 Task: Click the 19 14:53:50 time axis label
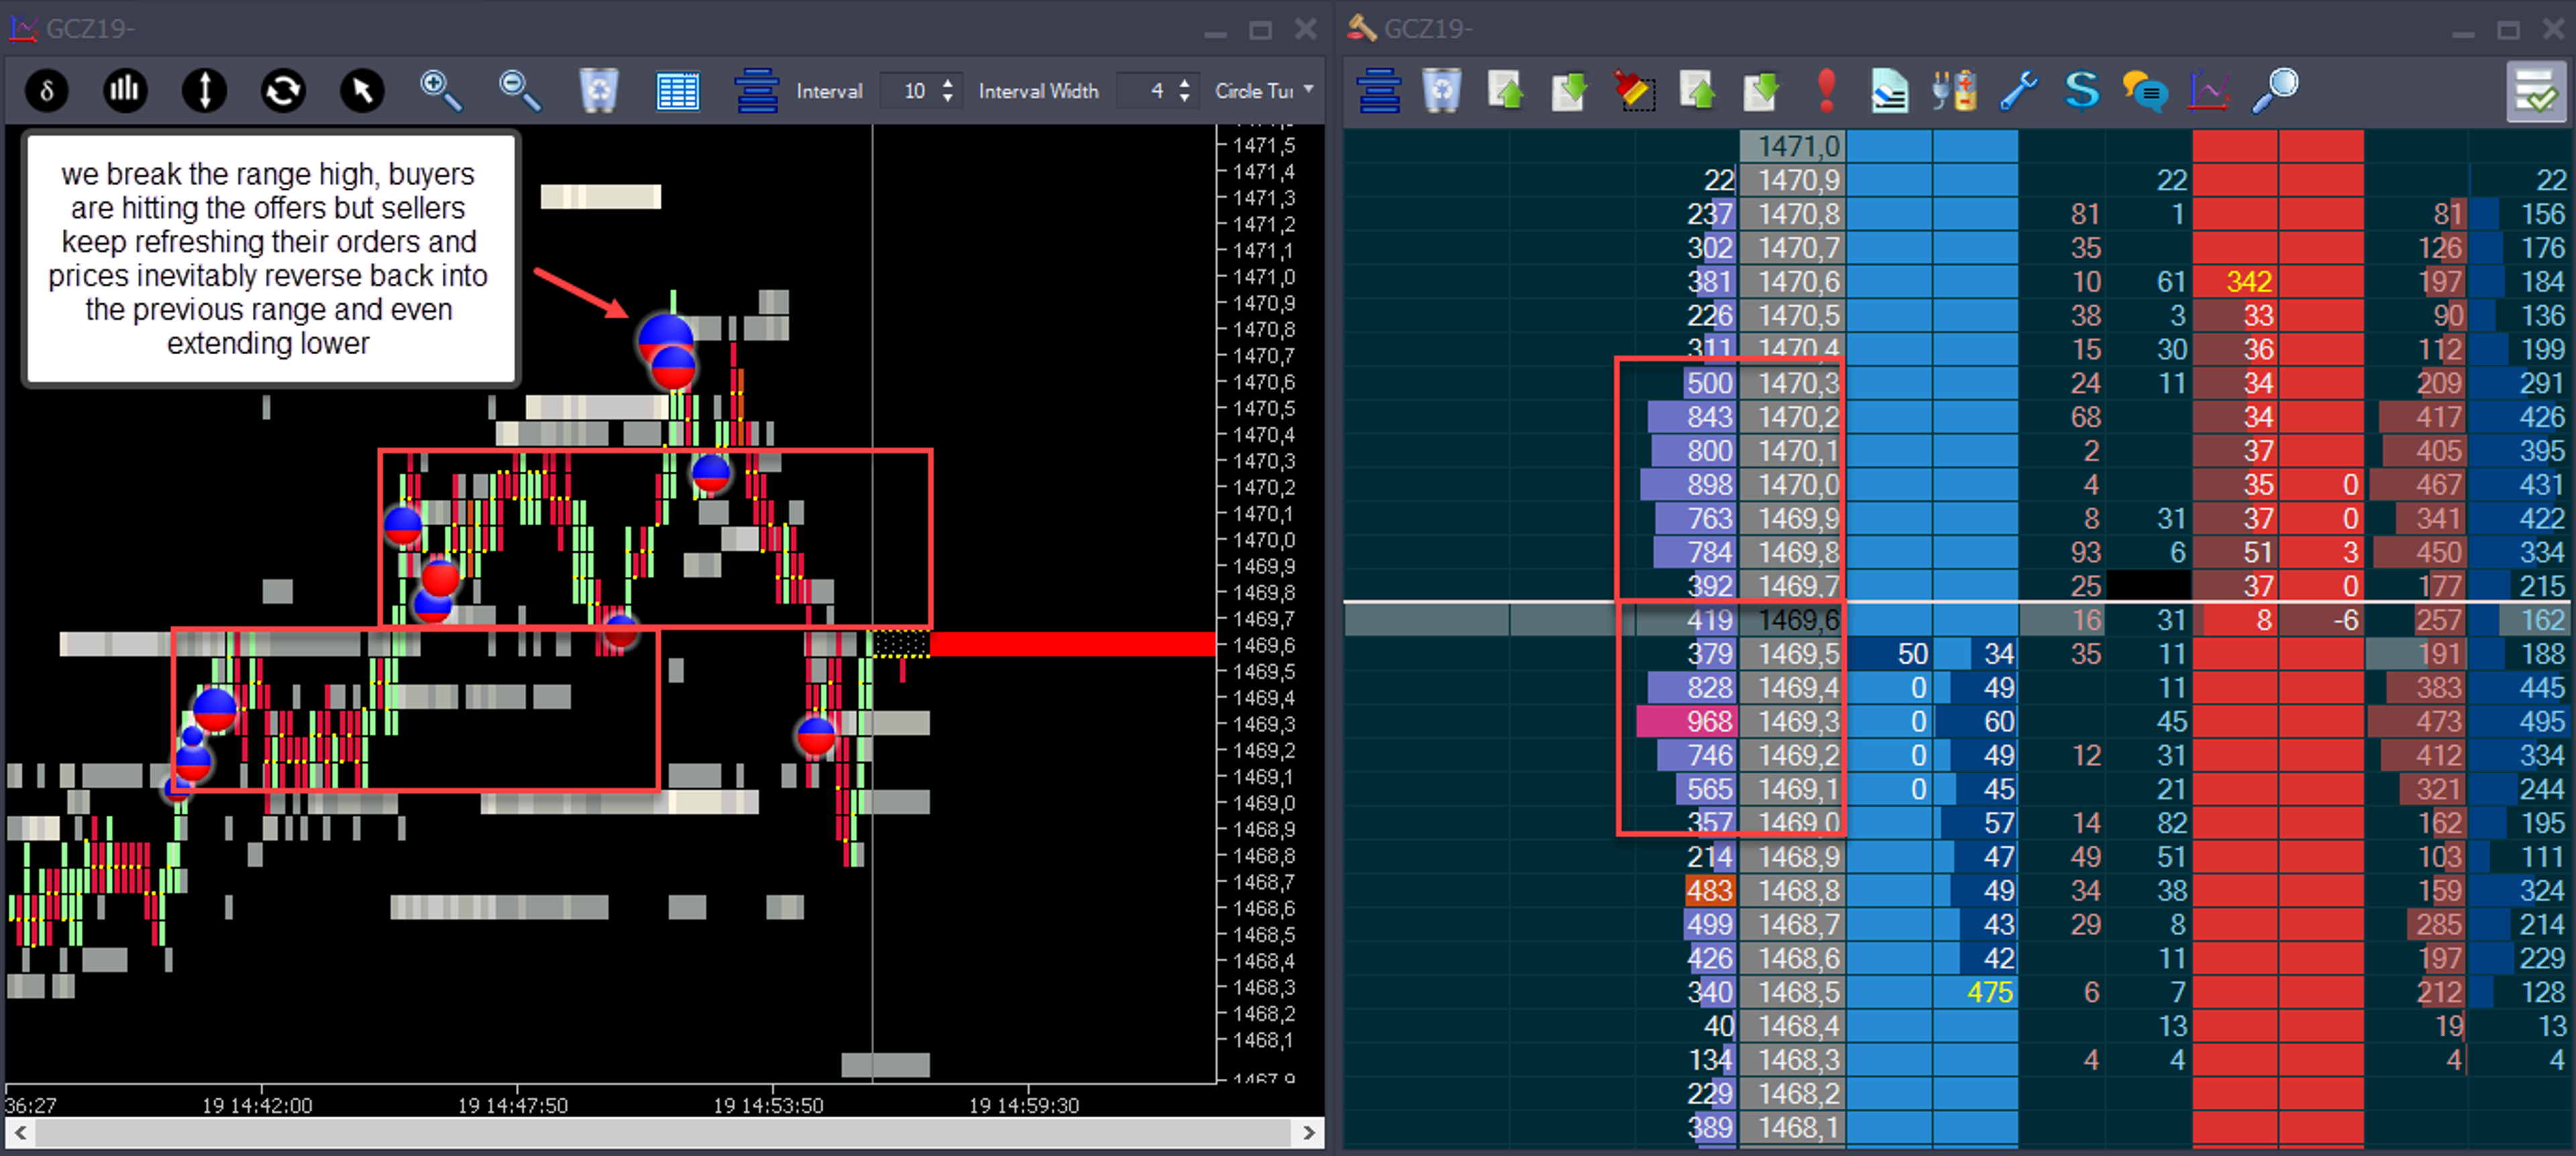[768, 1105]
